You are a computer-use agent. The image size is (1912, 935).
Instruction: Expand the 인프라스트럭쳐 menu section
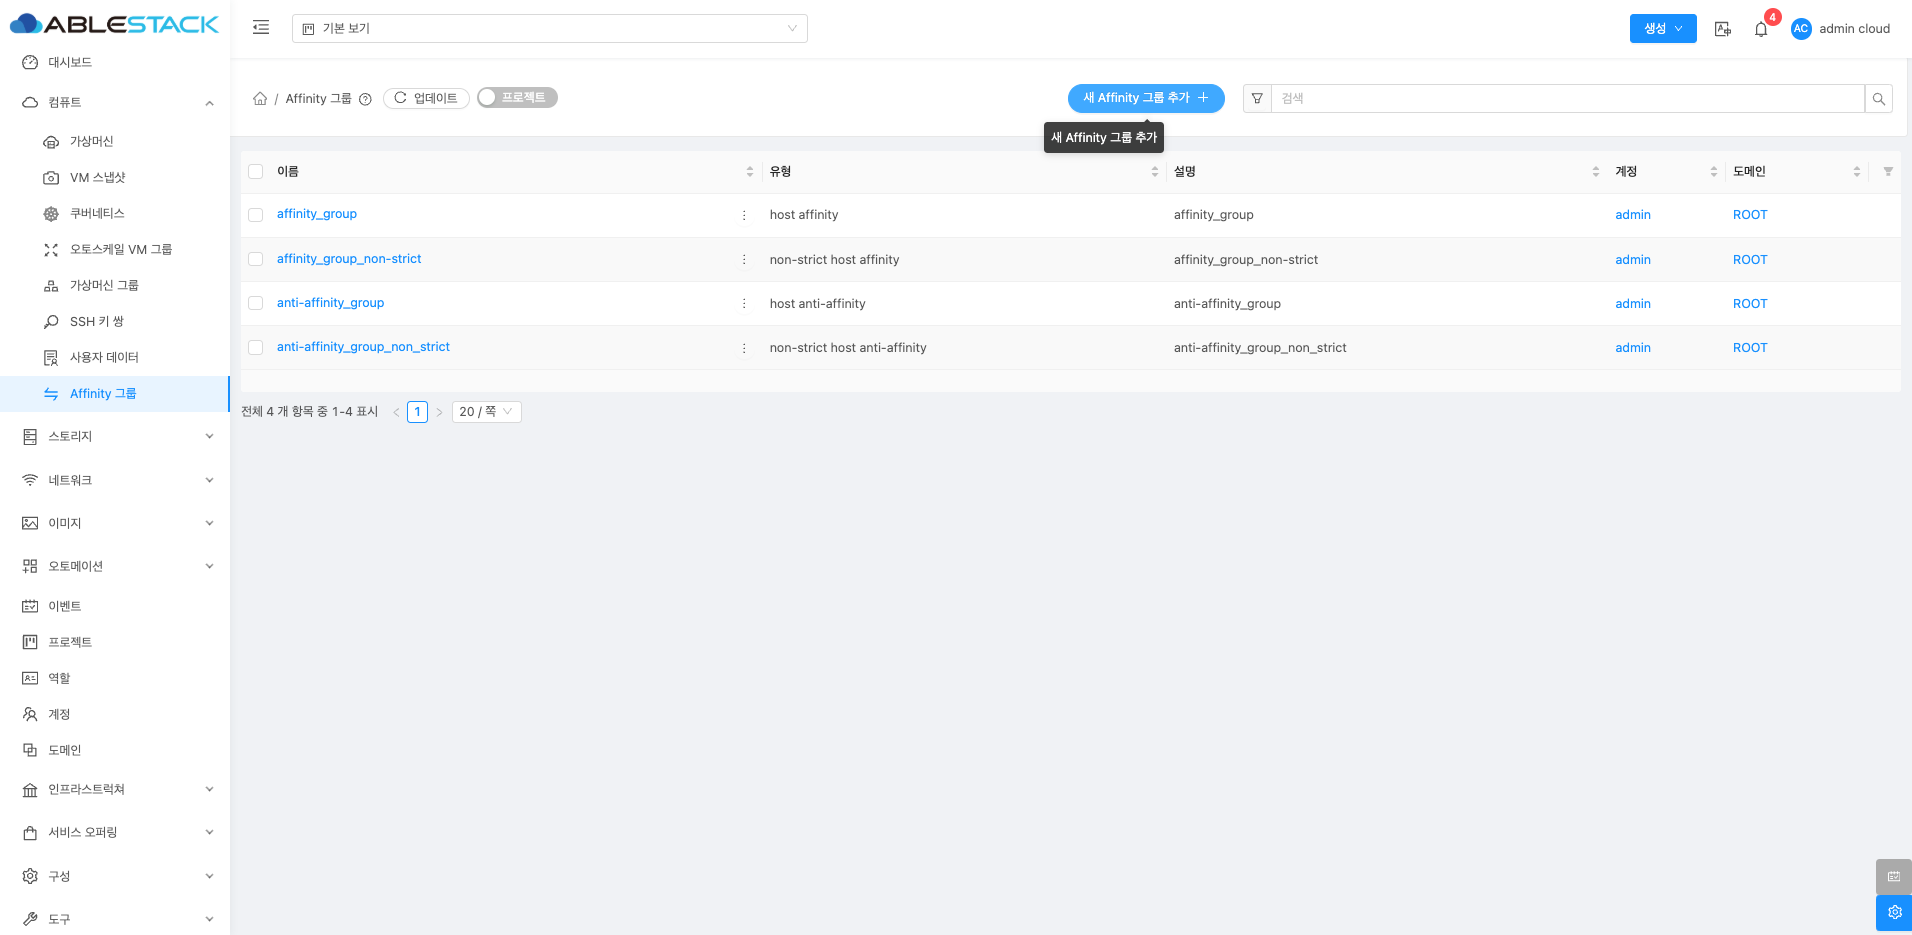[x=115, y=790]
